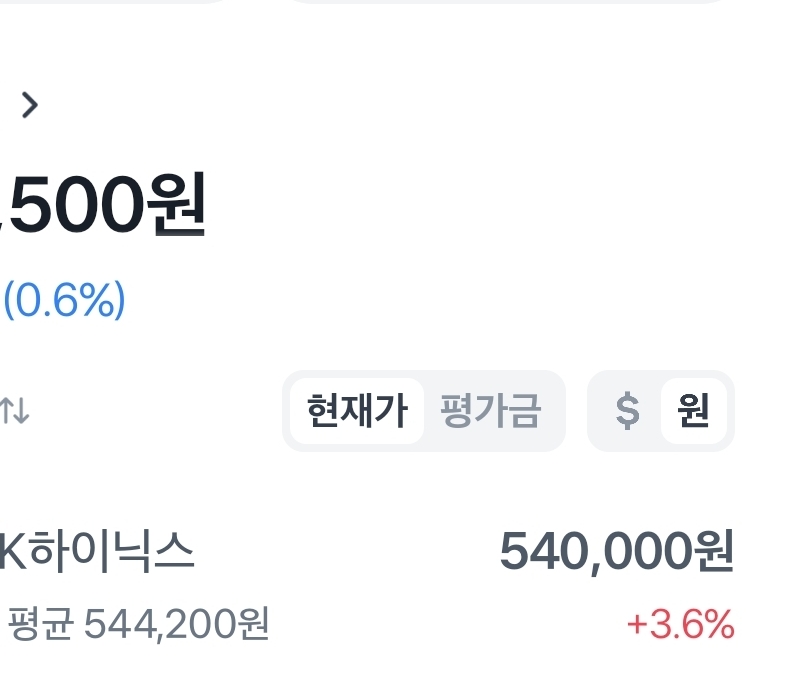Open the K하이닉스 stock name

98,551
